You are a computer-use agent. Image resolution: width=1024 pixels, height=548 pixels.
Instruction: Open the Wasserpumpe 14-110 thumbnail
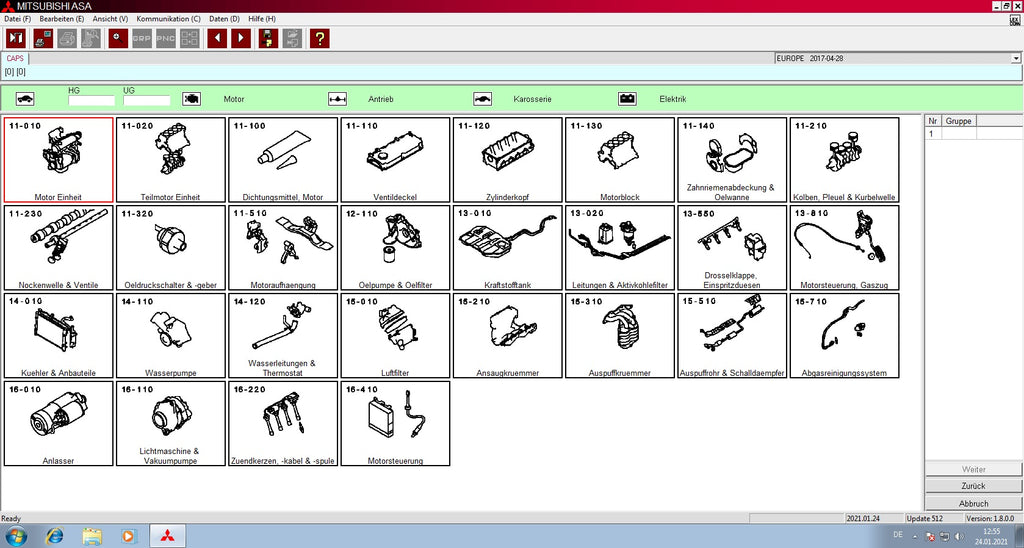point(171,336)
